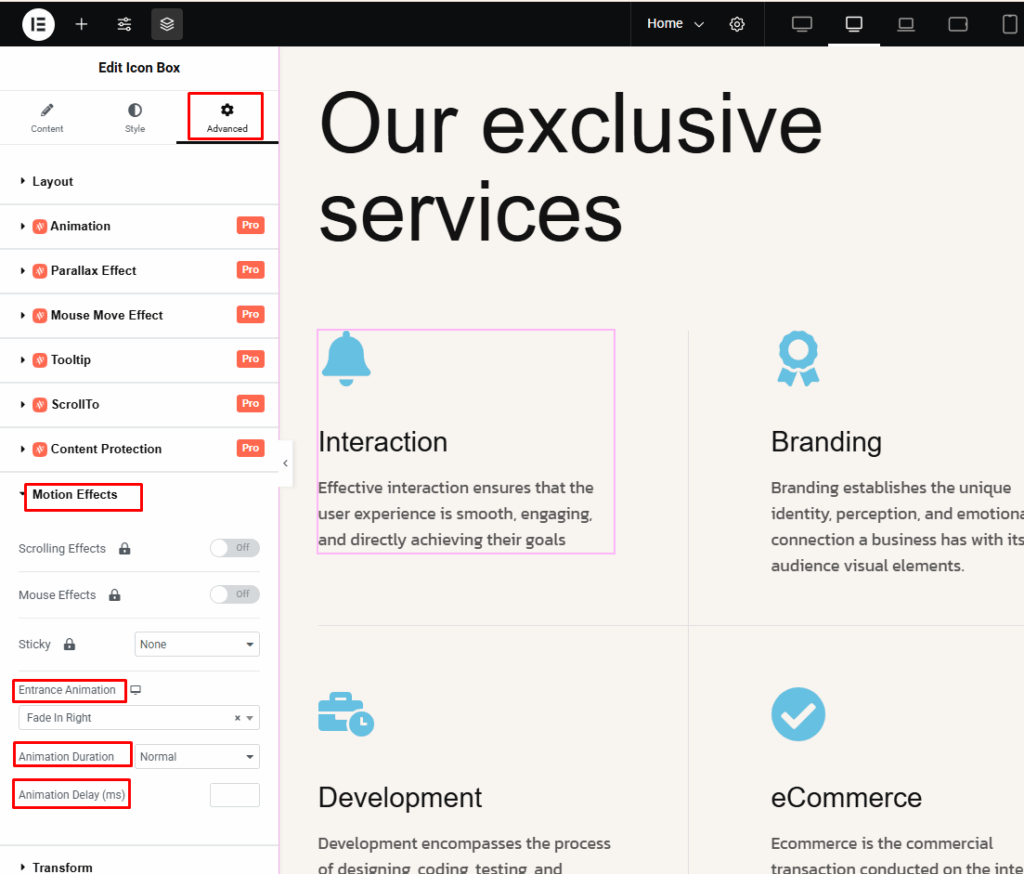Click the page settings gear icon
The width and height of the screenshot is (1024, 874).
[x=737, y=24]
